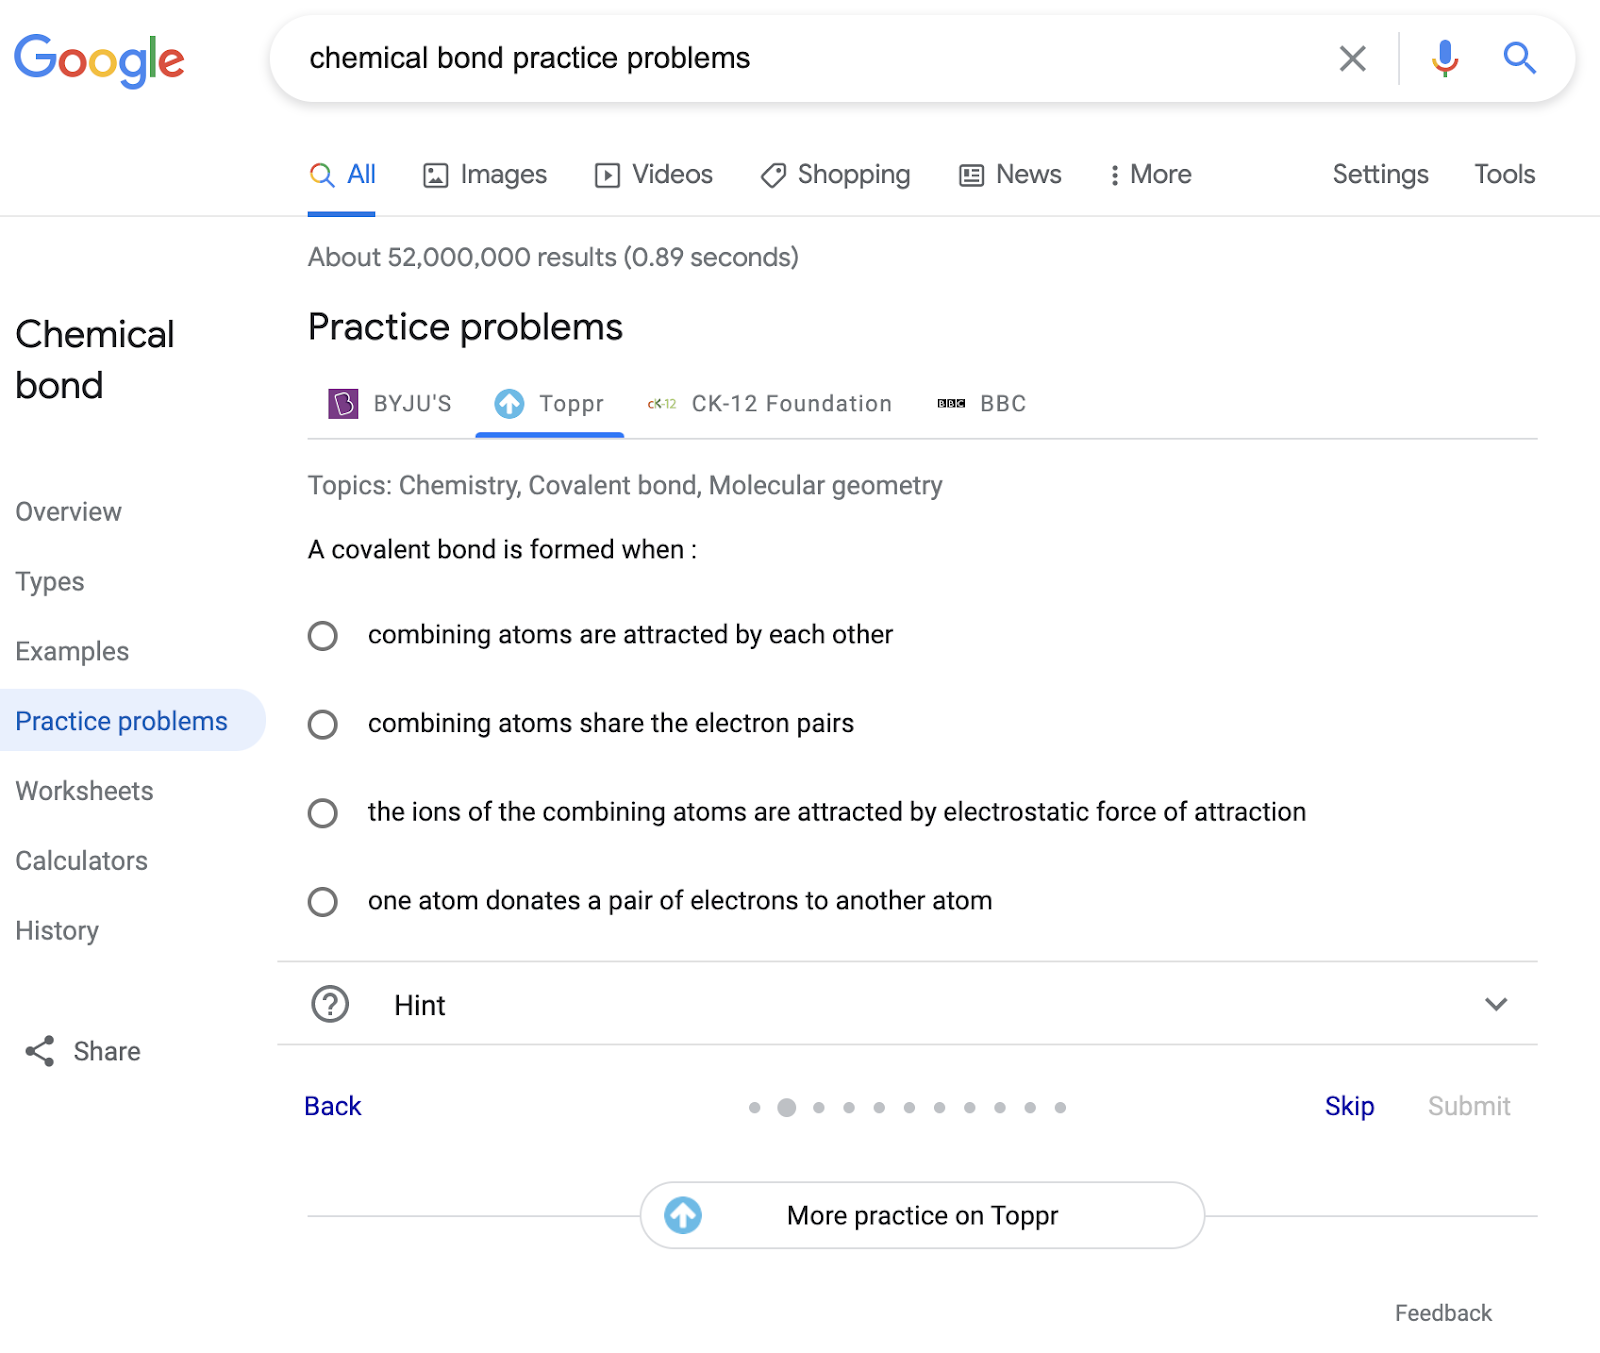
Task: Skip the current practice question
Action: [1348, 1106]
